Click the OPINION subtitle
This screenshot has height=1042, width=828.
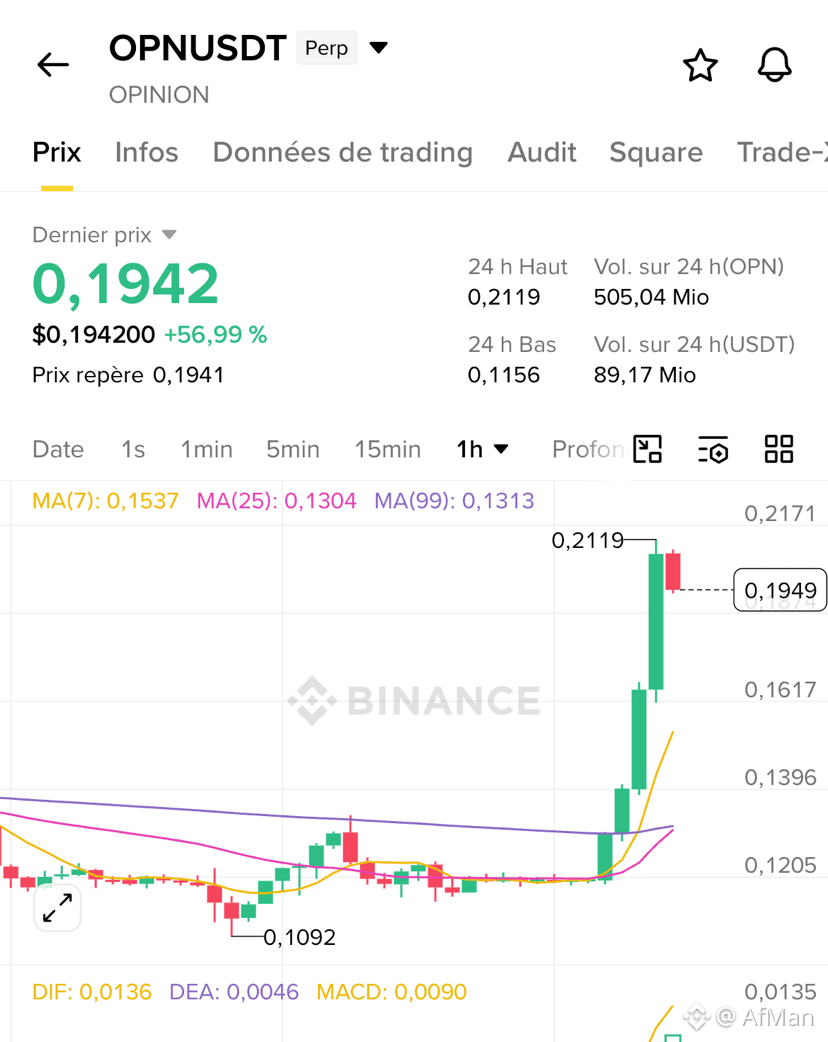(x=159, y=94)
